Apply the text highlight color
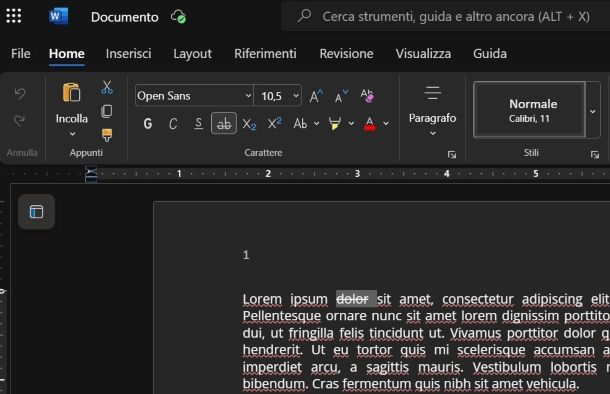The image size is (610, 394). coord(335,123)
